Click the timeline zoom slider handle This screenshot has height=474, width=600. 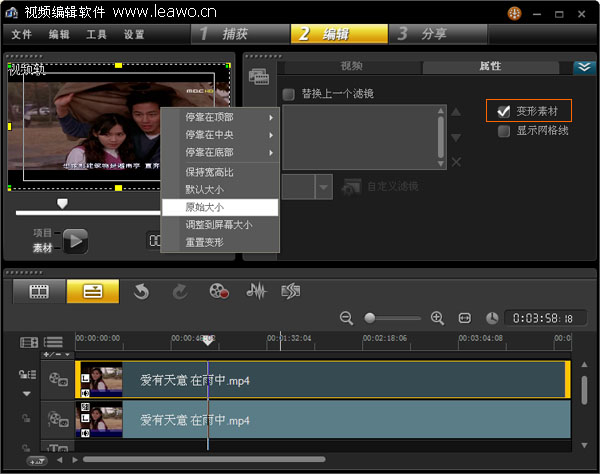click(x=370, y=318)
